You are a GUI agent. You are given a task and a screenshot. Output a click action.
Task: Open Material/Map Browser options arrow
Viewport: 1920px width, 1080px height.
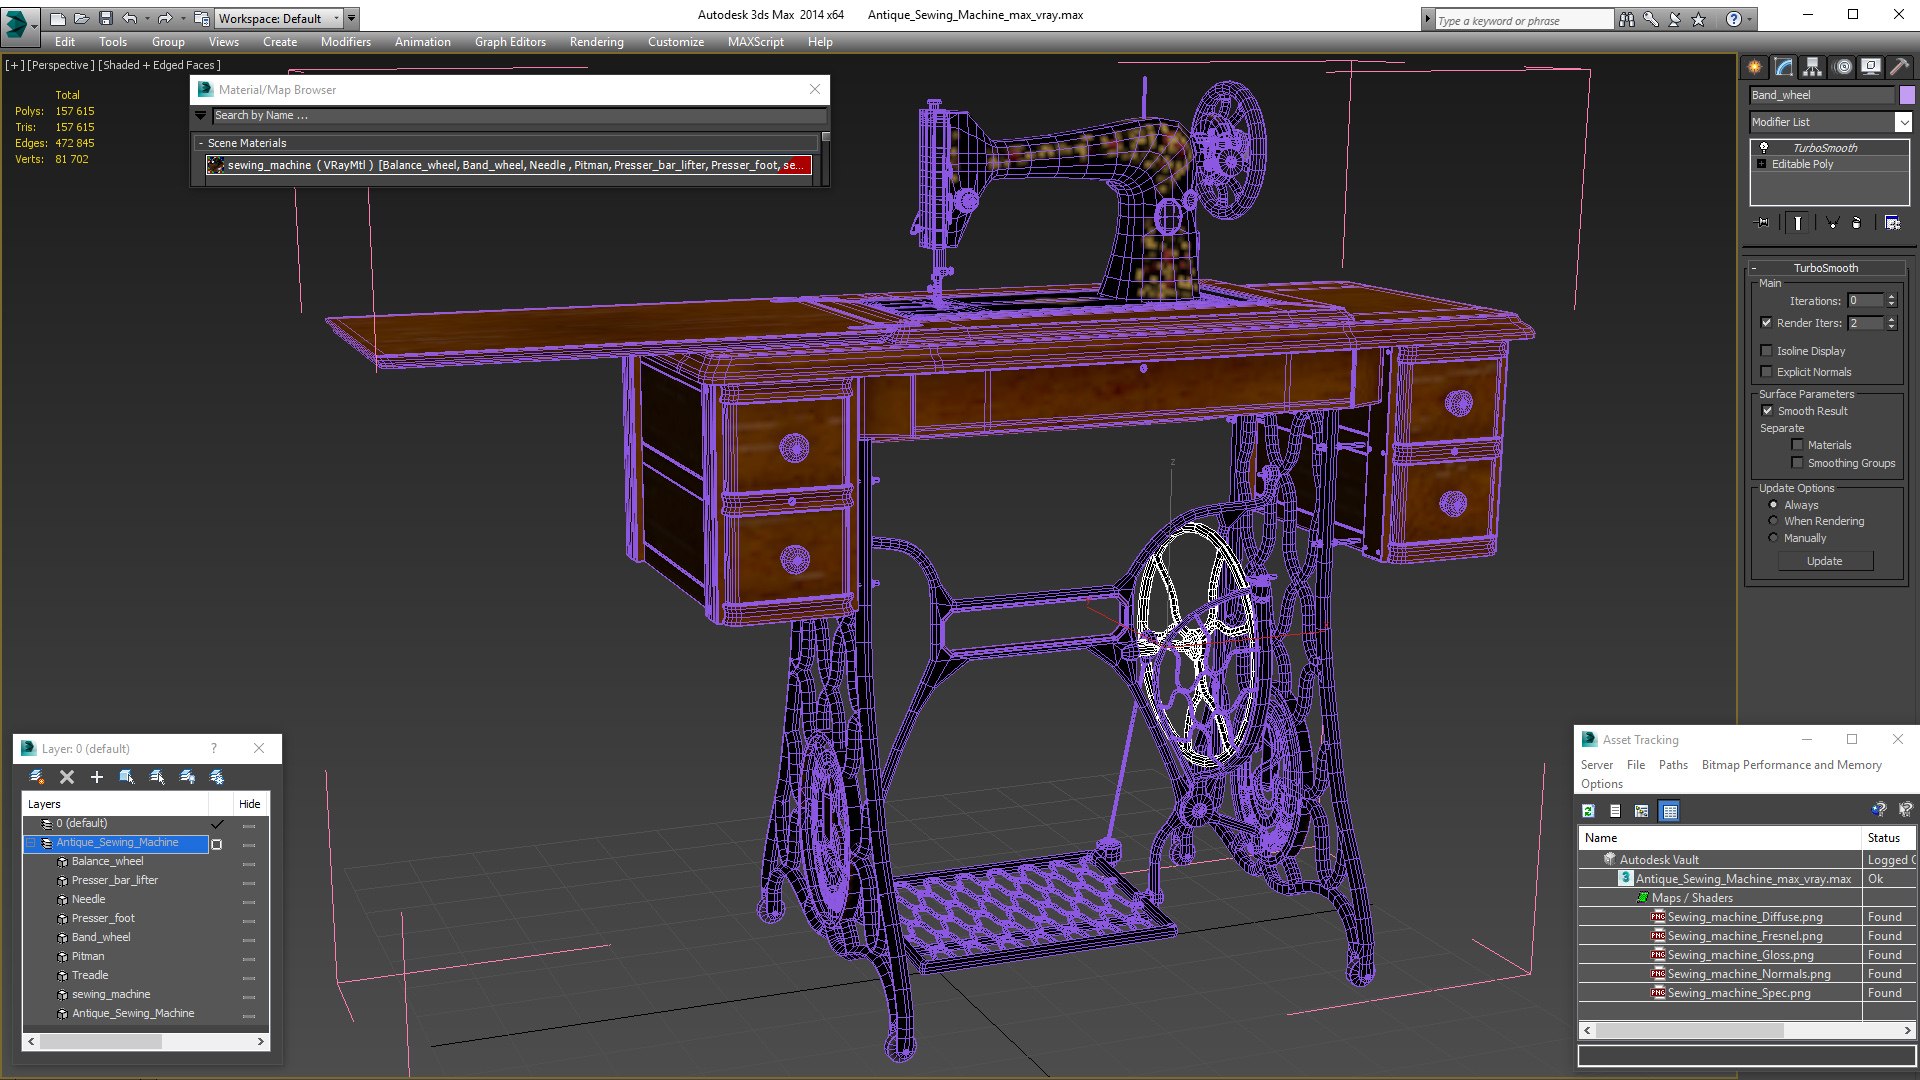pyautogui.click(x=201, y=115)
